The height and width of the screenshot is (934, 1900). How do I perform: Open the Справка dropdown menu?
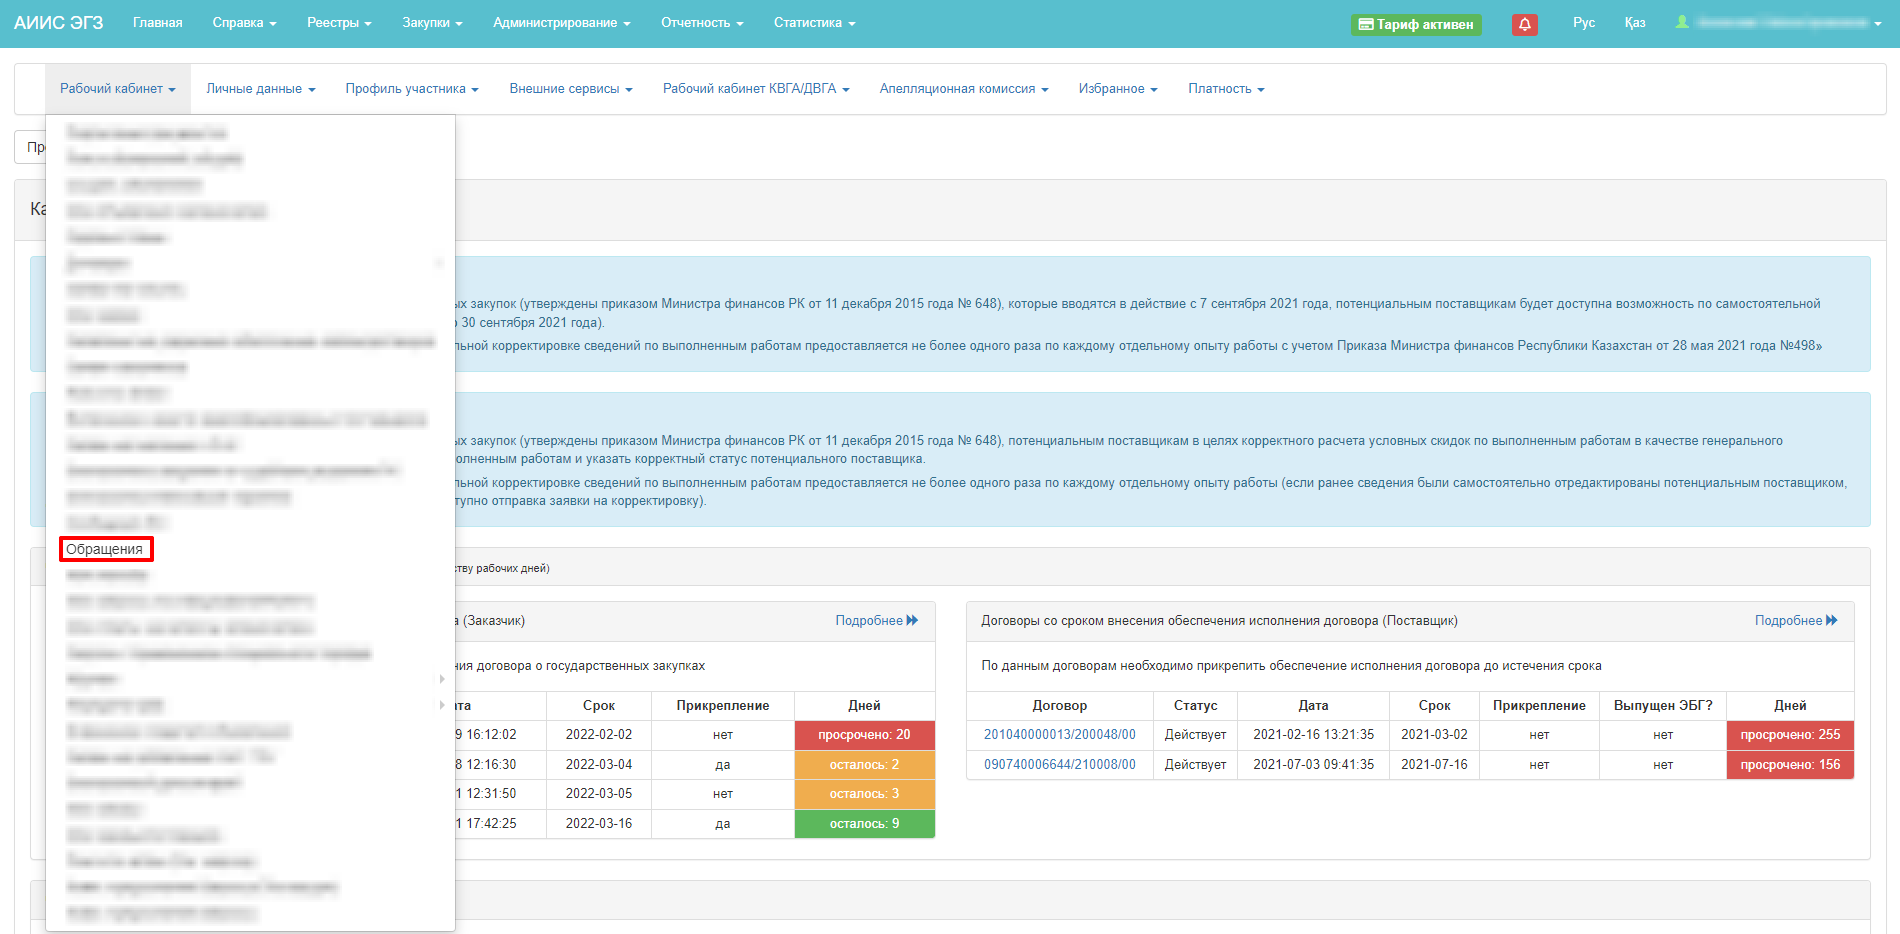[x=244, y=23]
